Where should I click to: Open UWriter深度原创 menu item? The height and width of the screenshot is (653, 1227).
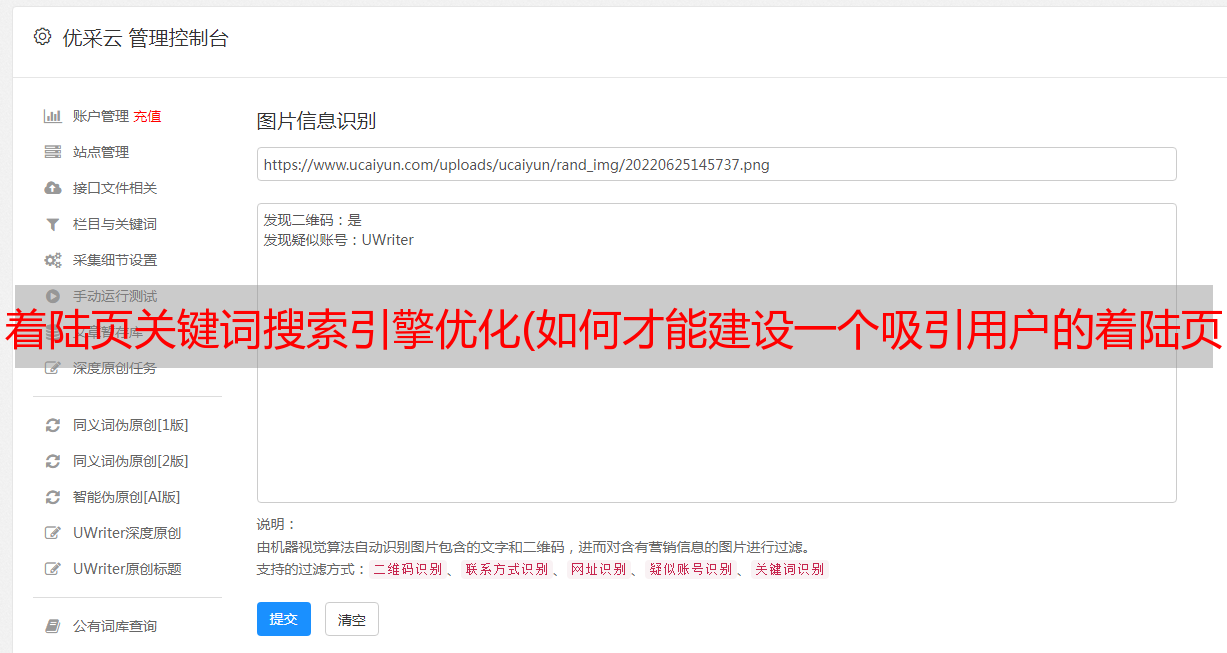click(127, 533)
